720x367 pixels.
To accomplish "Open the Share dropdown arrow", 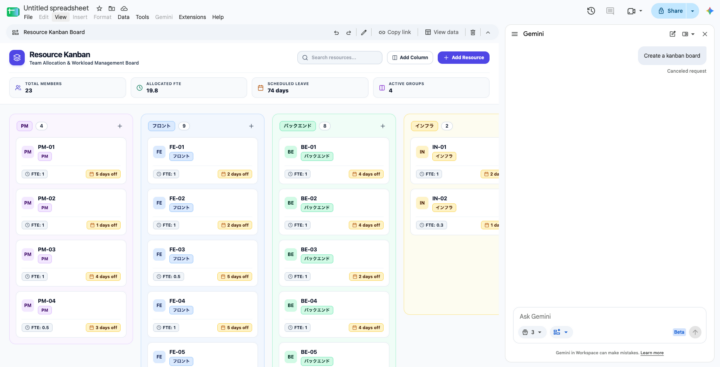I will [692, 11].
